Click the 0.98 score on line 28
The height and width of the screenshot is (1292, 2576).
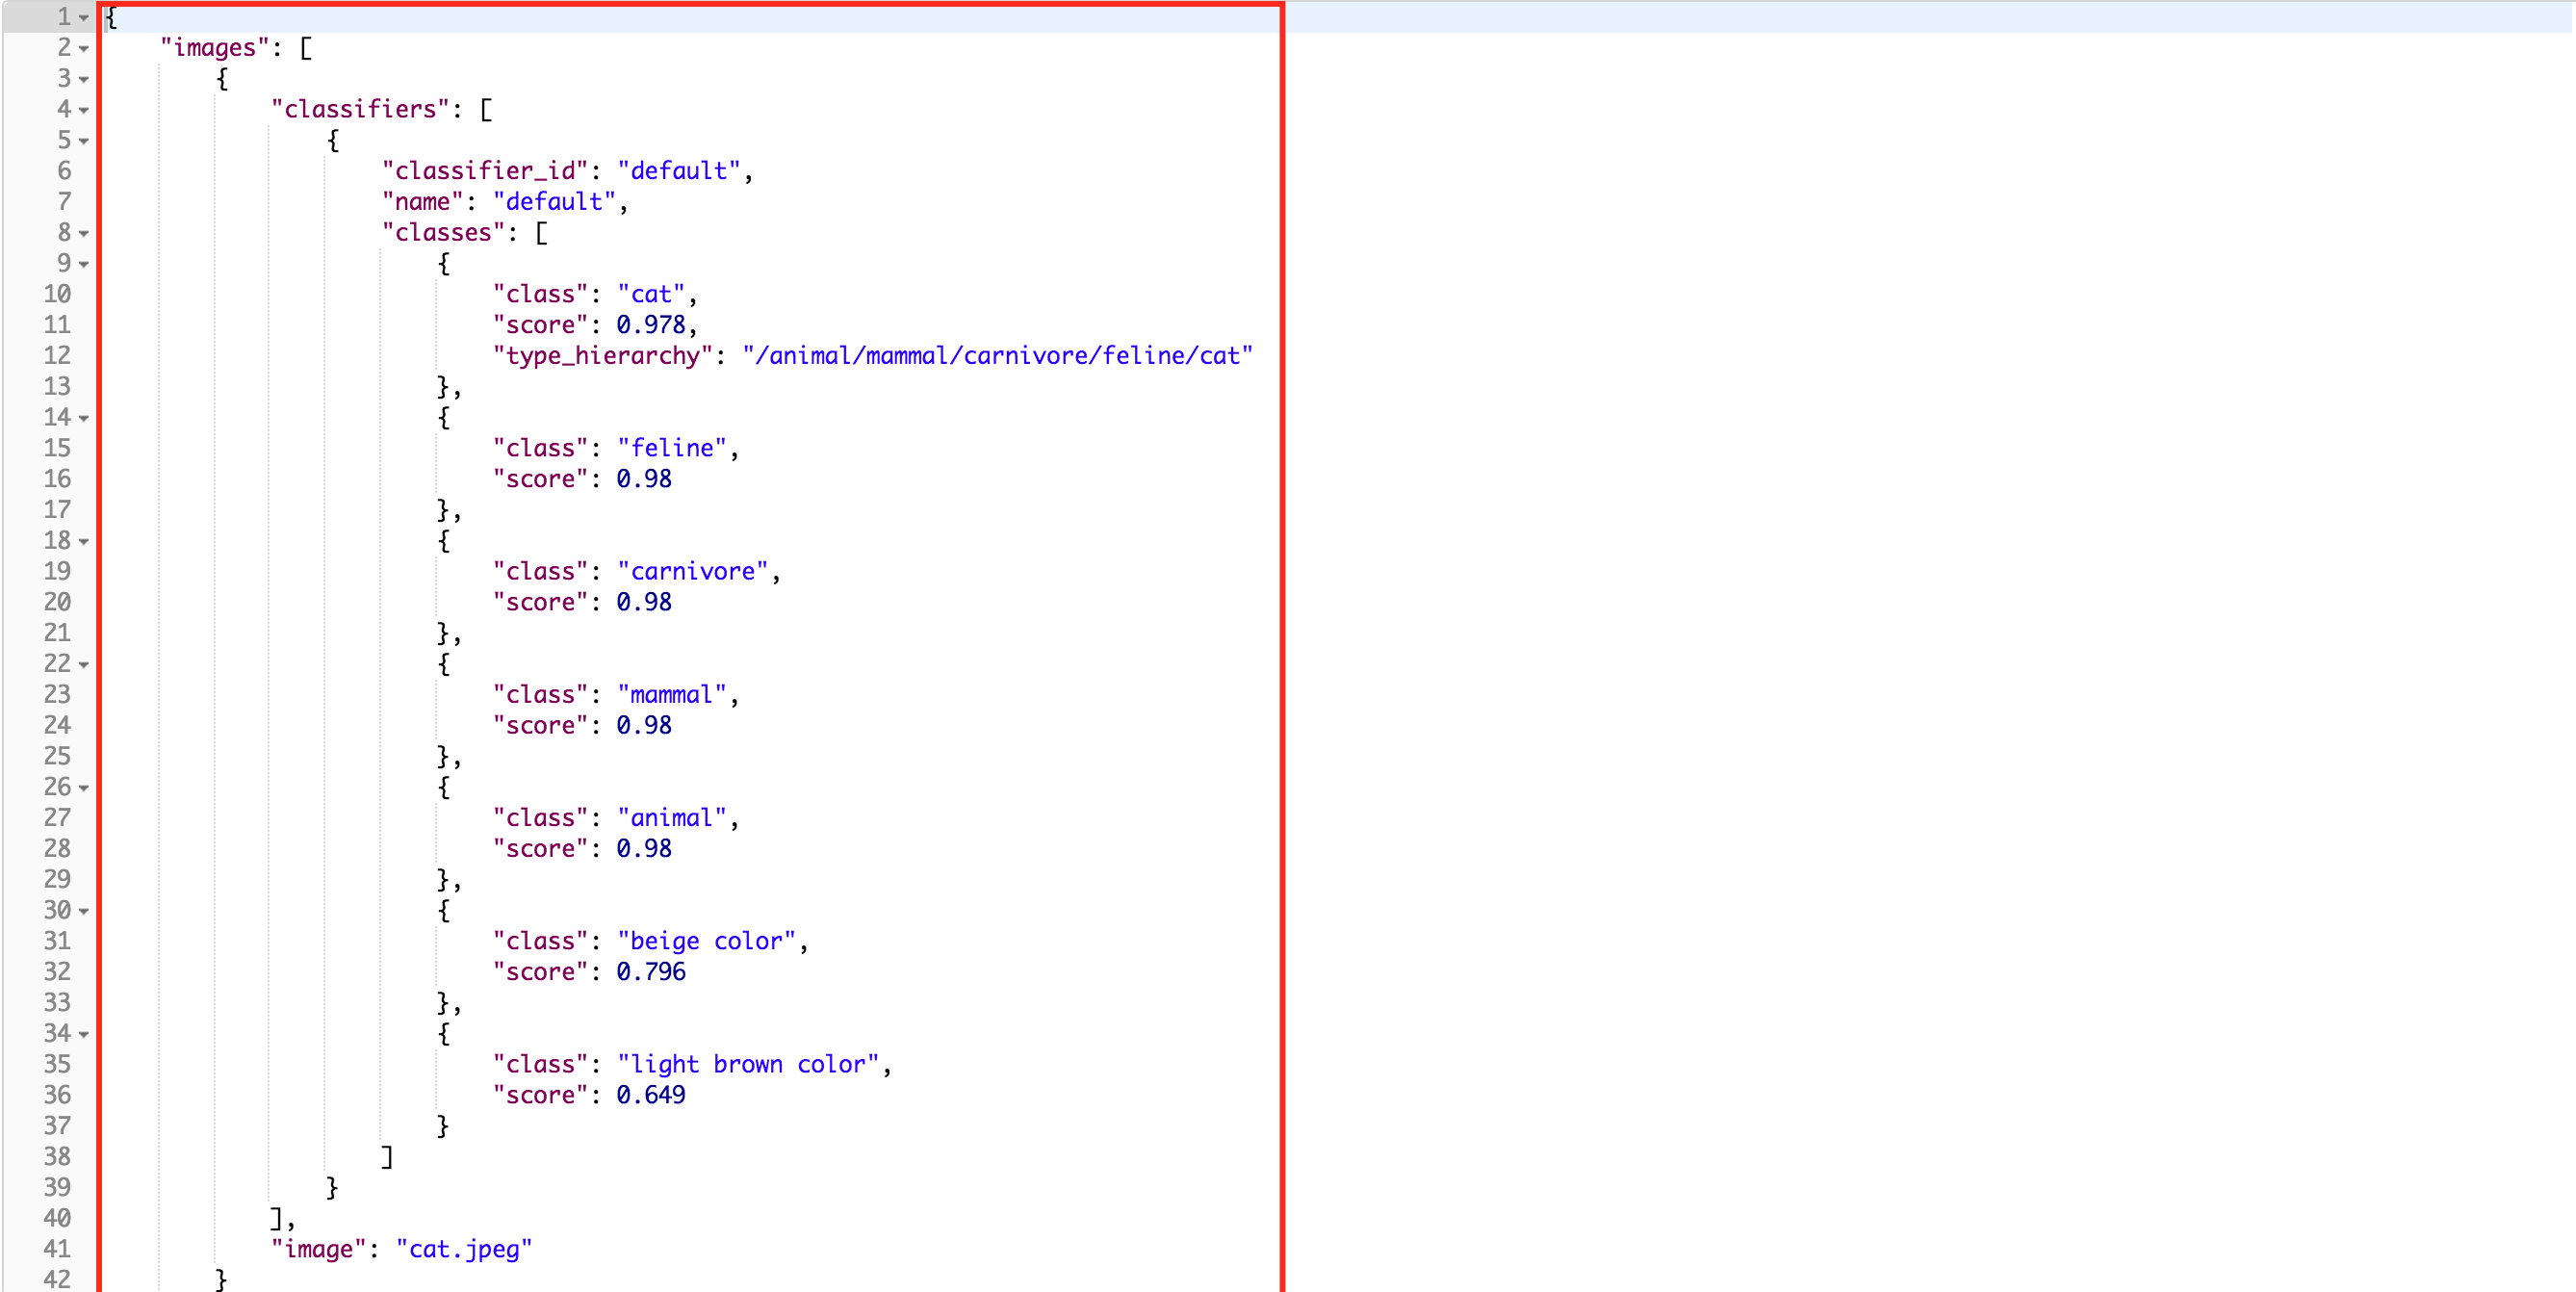pos(644,849)
